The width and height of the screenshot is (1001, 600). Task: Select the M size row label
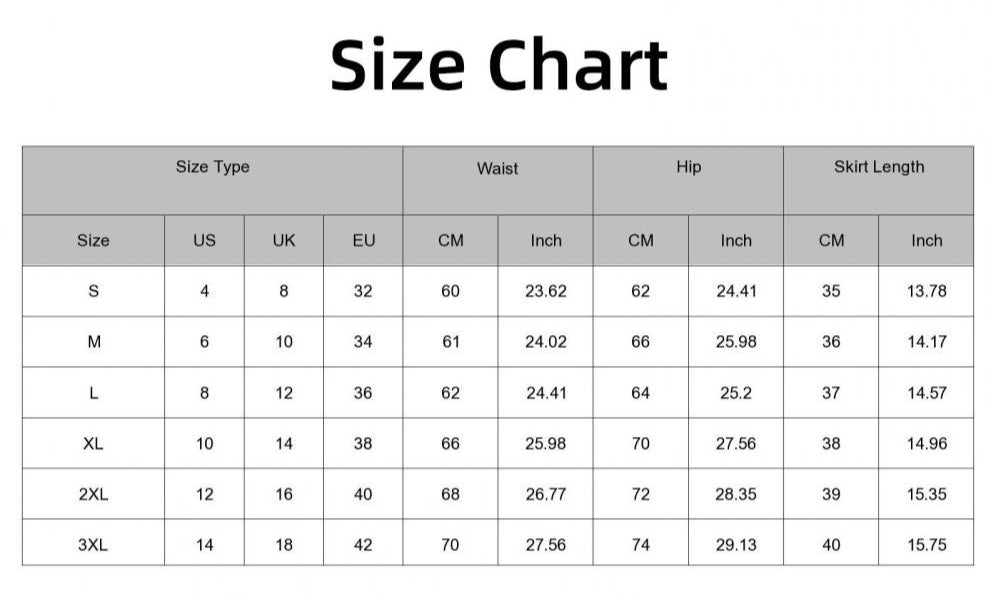93,342
